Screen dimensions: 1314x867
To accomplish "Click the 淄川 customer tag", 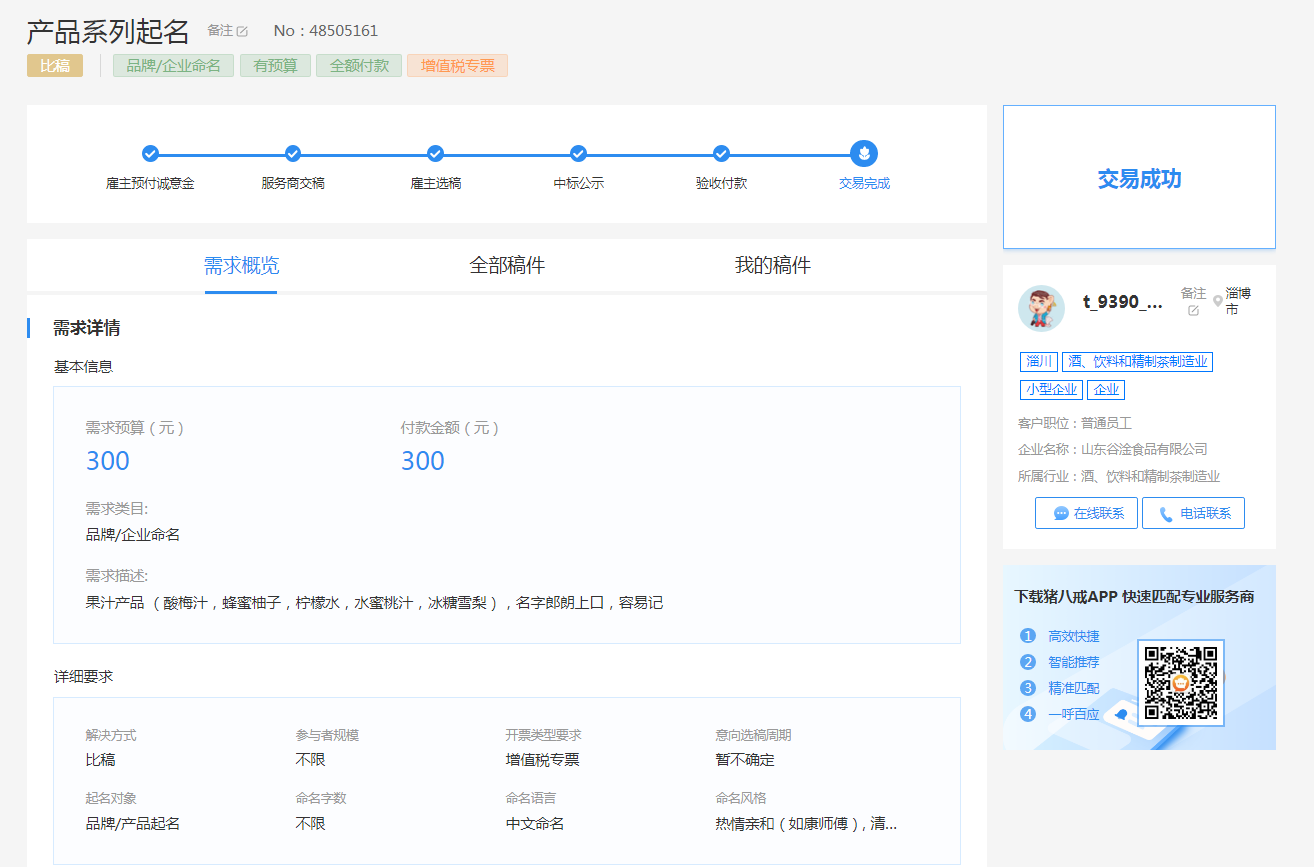I will point(1039,362).
